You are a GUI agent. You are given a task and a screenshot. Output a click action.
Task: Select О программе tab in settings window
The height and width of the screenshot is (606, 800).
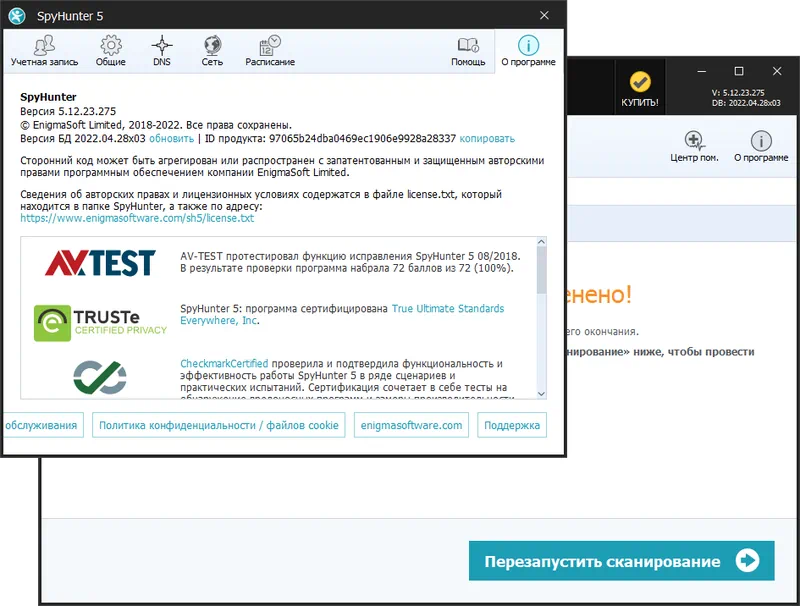[529, 51]
